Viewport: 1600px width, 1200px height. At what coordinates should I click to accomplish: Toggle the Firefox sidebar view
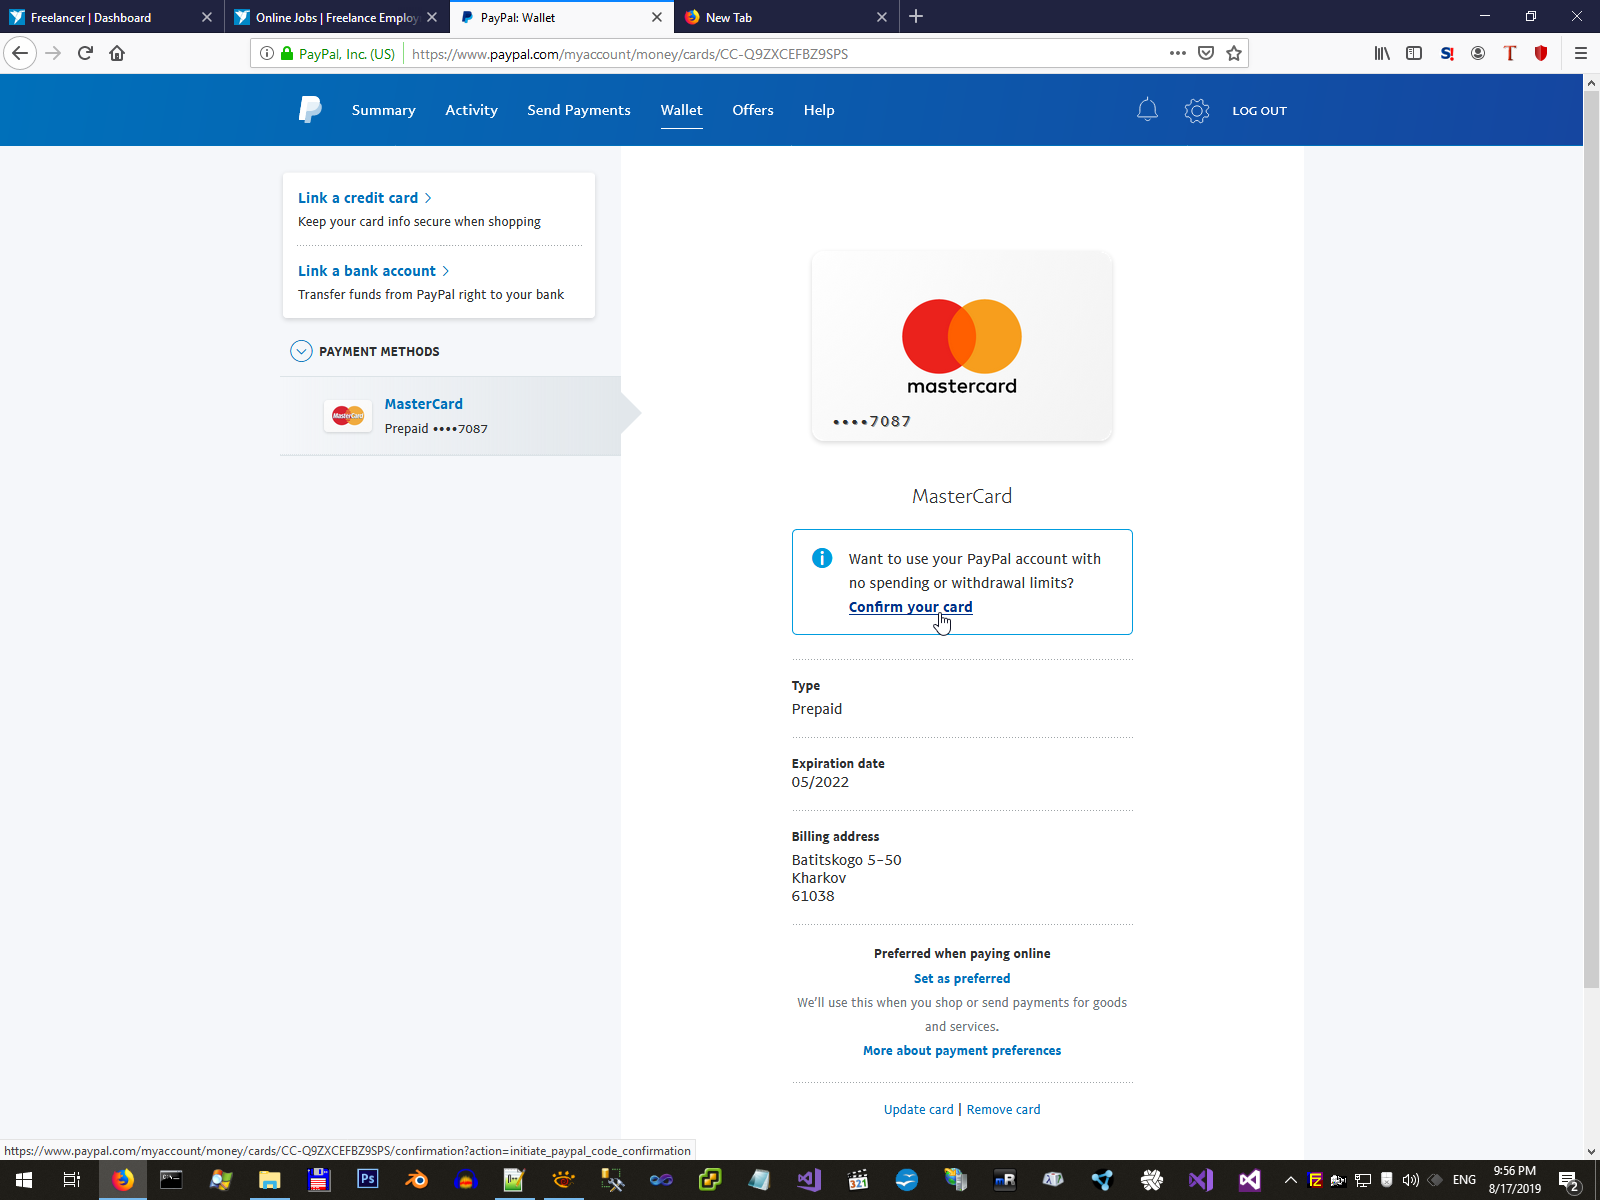click(x=1414, y=53)
